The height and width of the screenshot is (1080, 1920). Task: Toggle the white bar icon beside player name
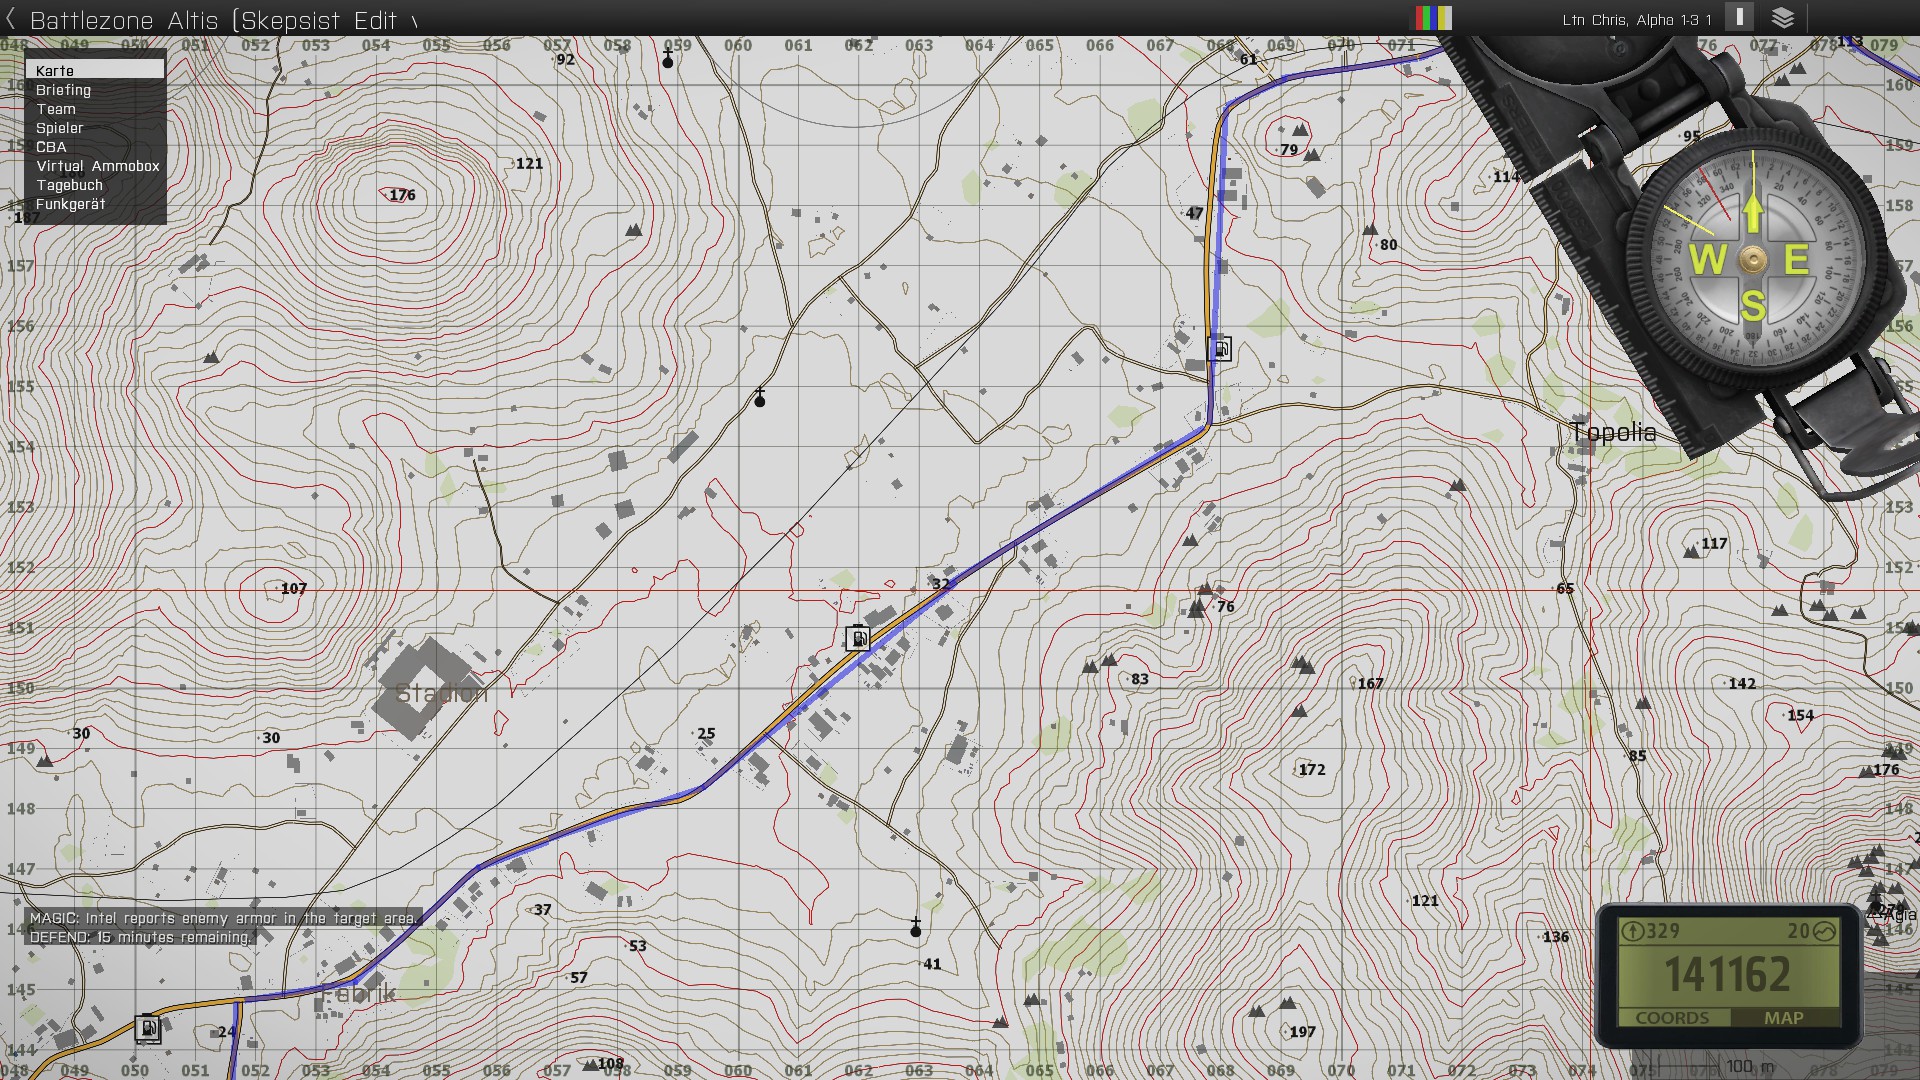click(1739, 17)
